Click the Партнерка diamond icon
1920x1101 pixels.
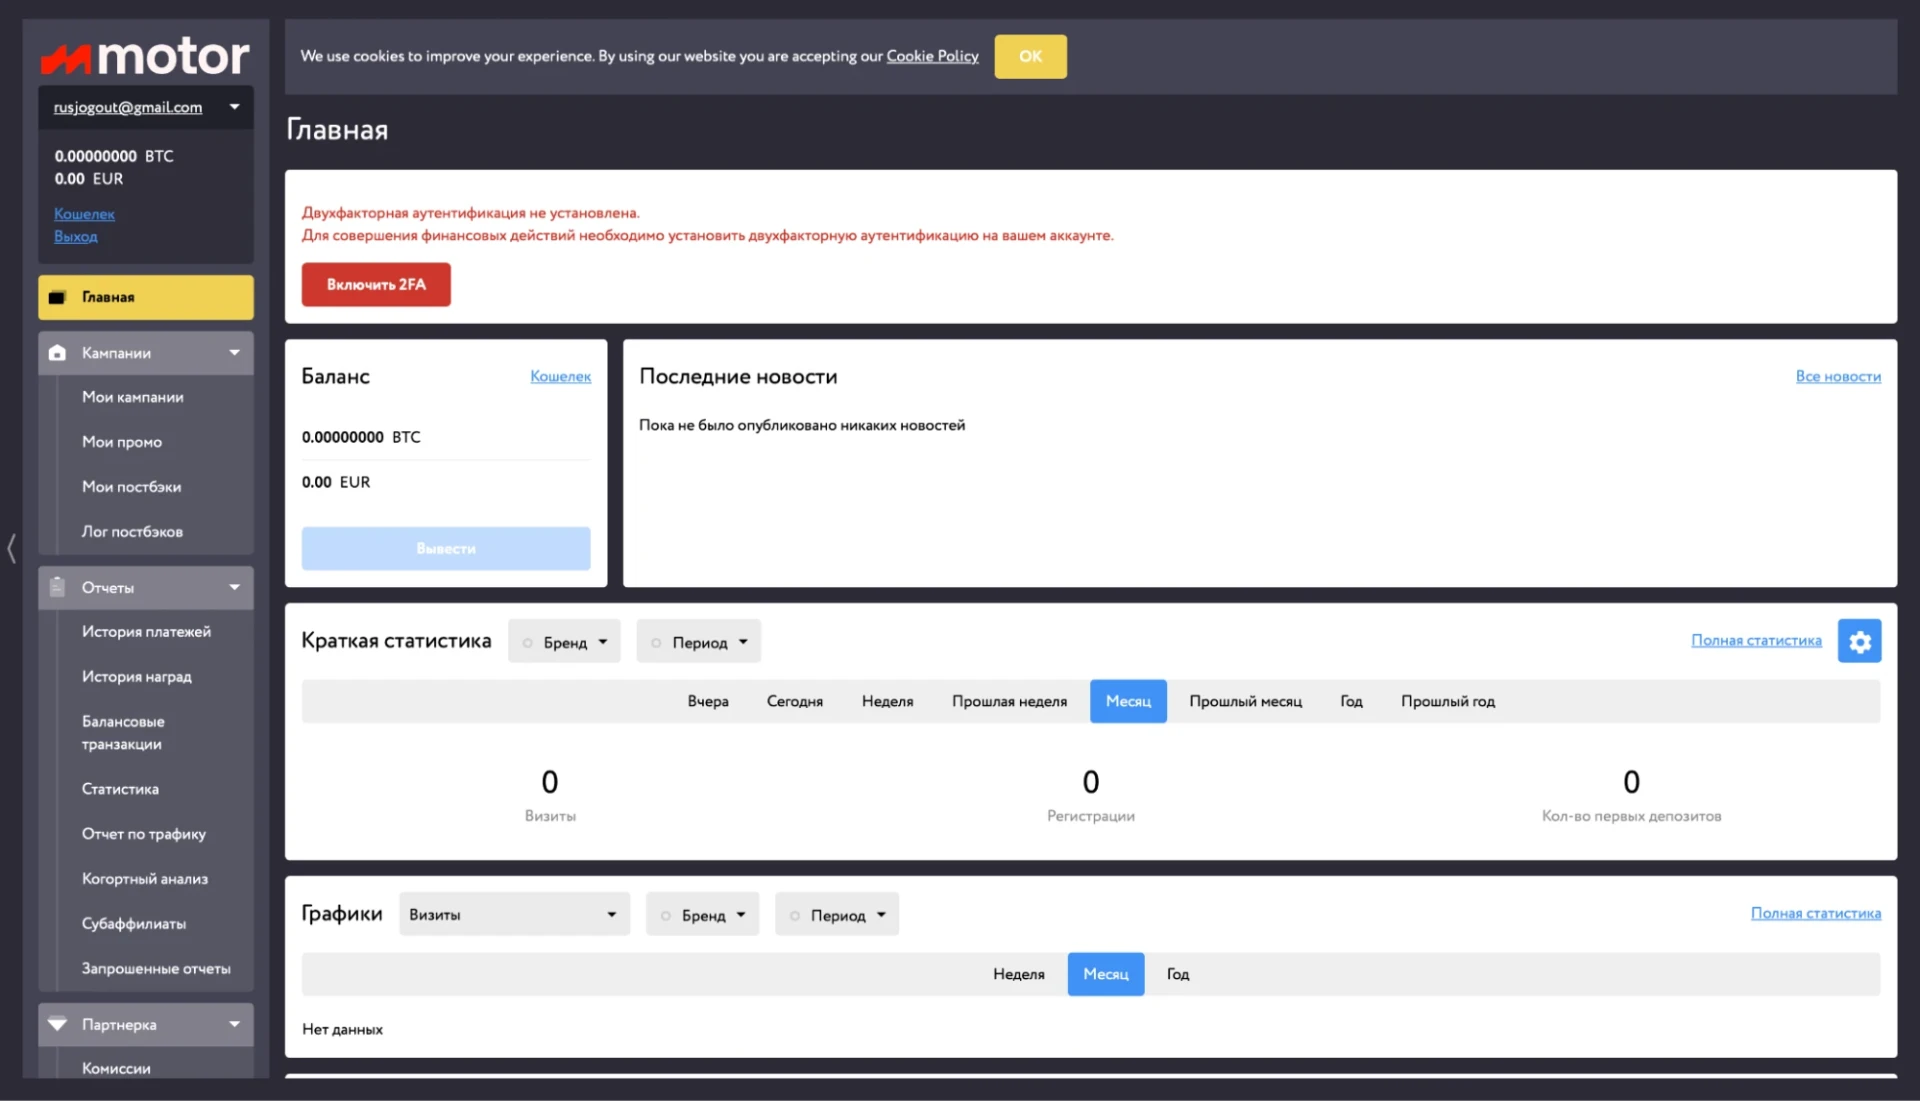pos(57,1024)
